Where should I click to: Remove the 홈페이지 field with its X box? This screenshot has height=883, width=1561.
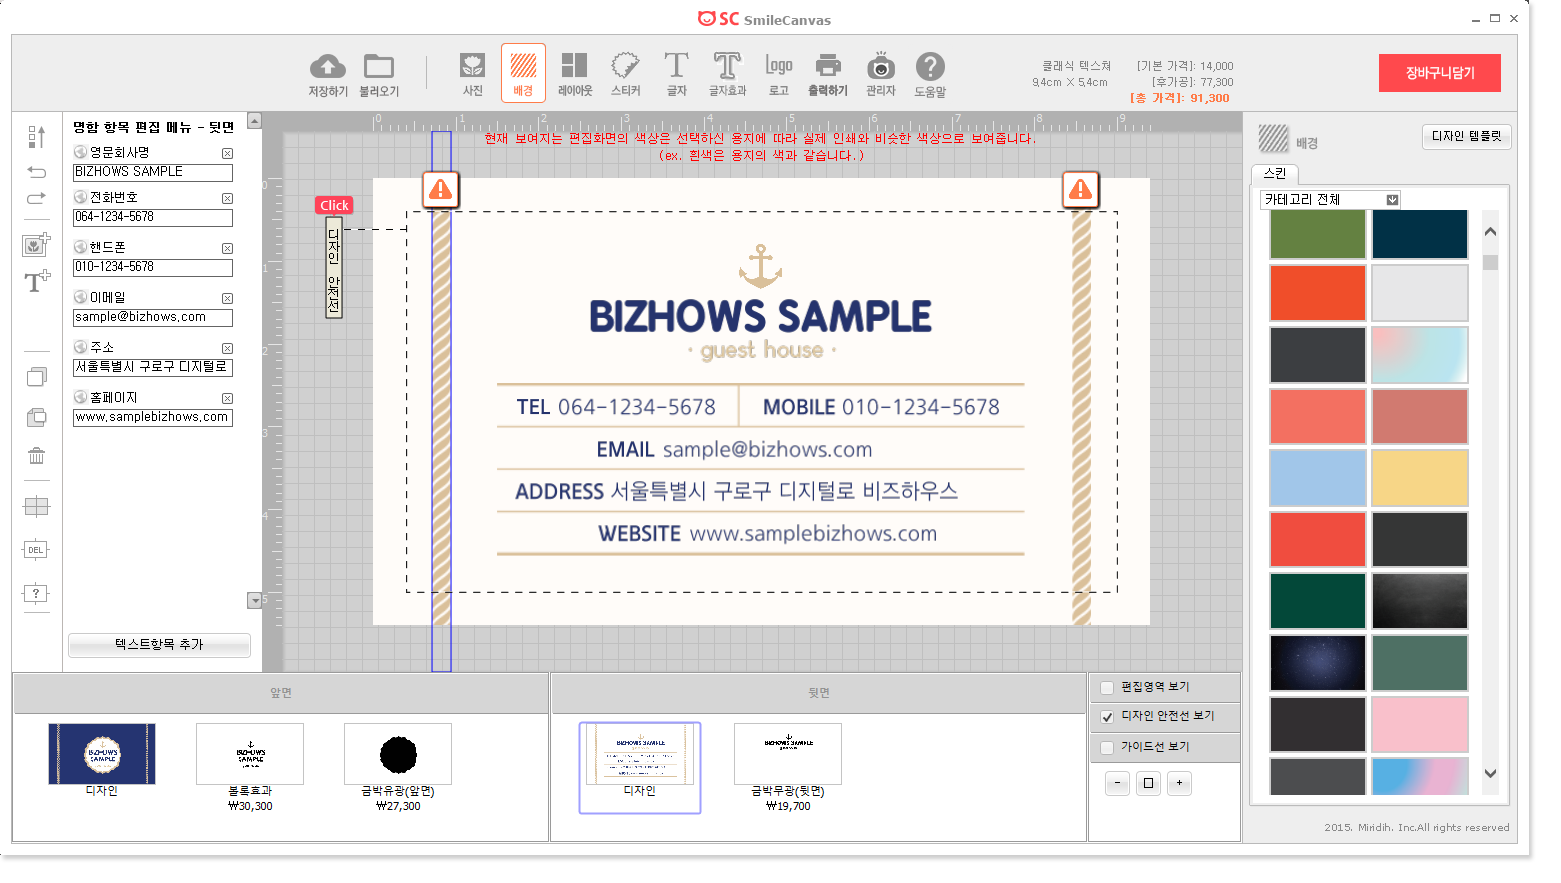click(x=227, y=398)
